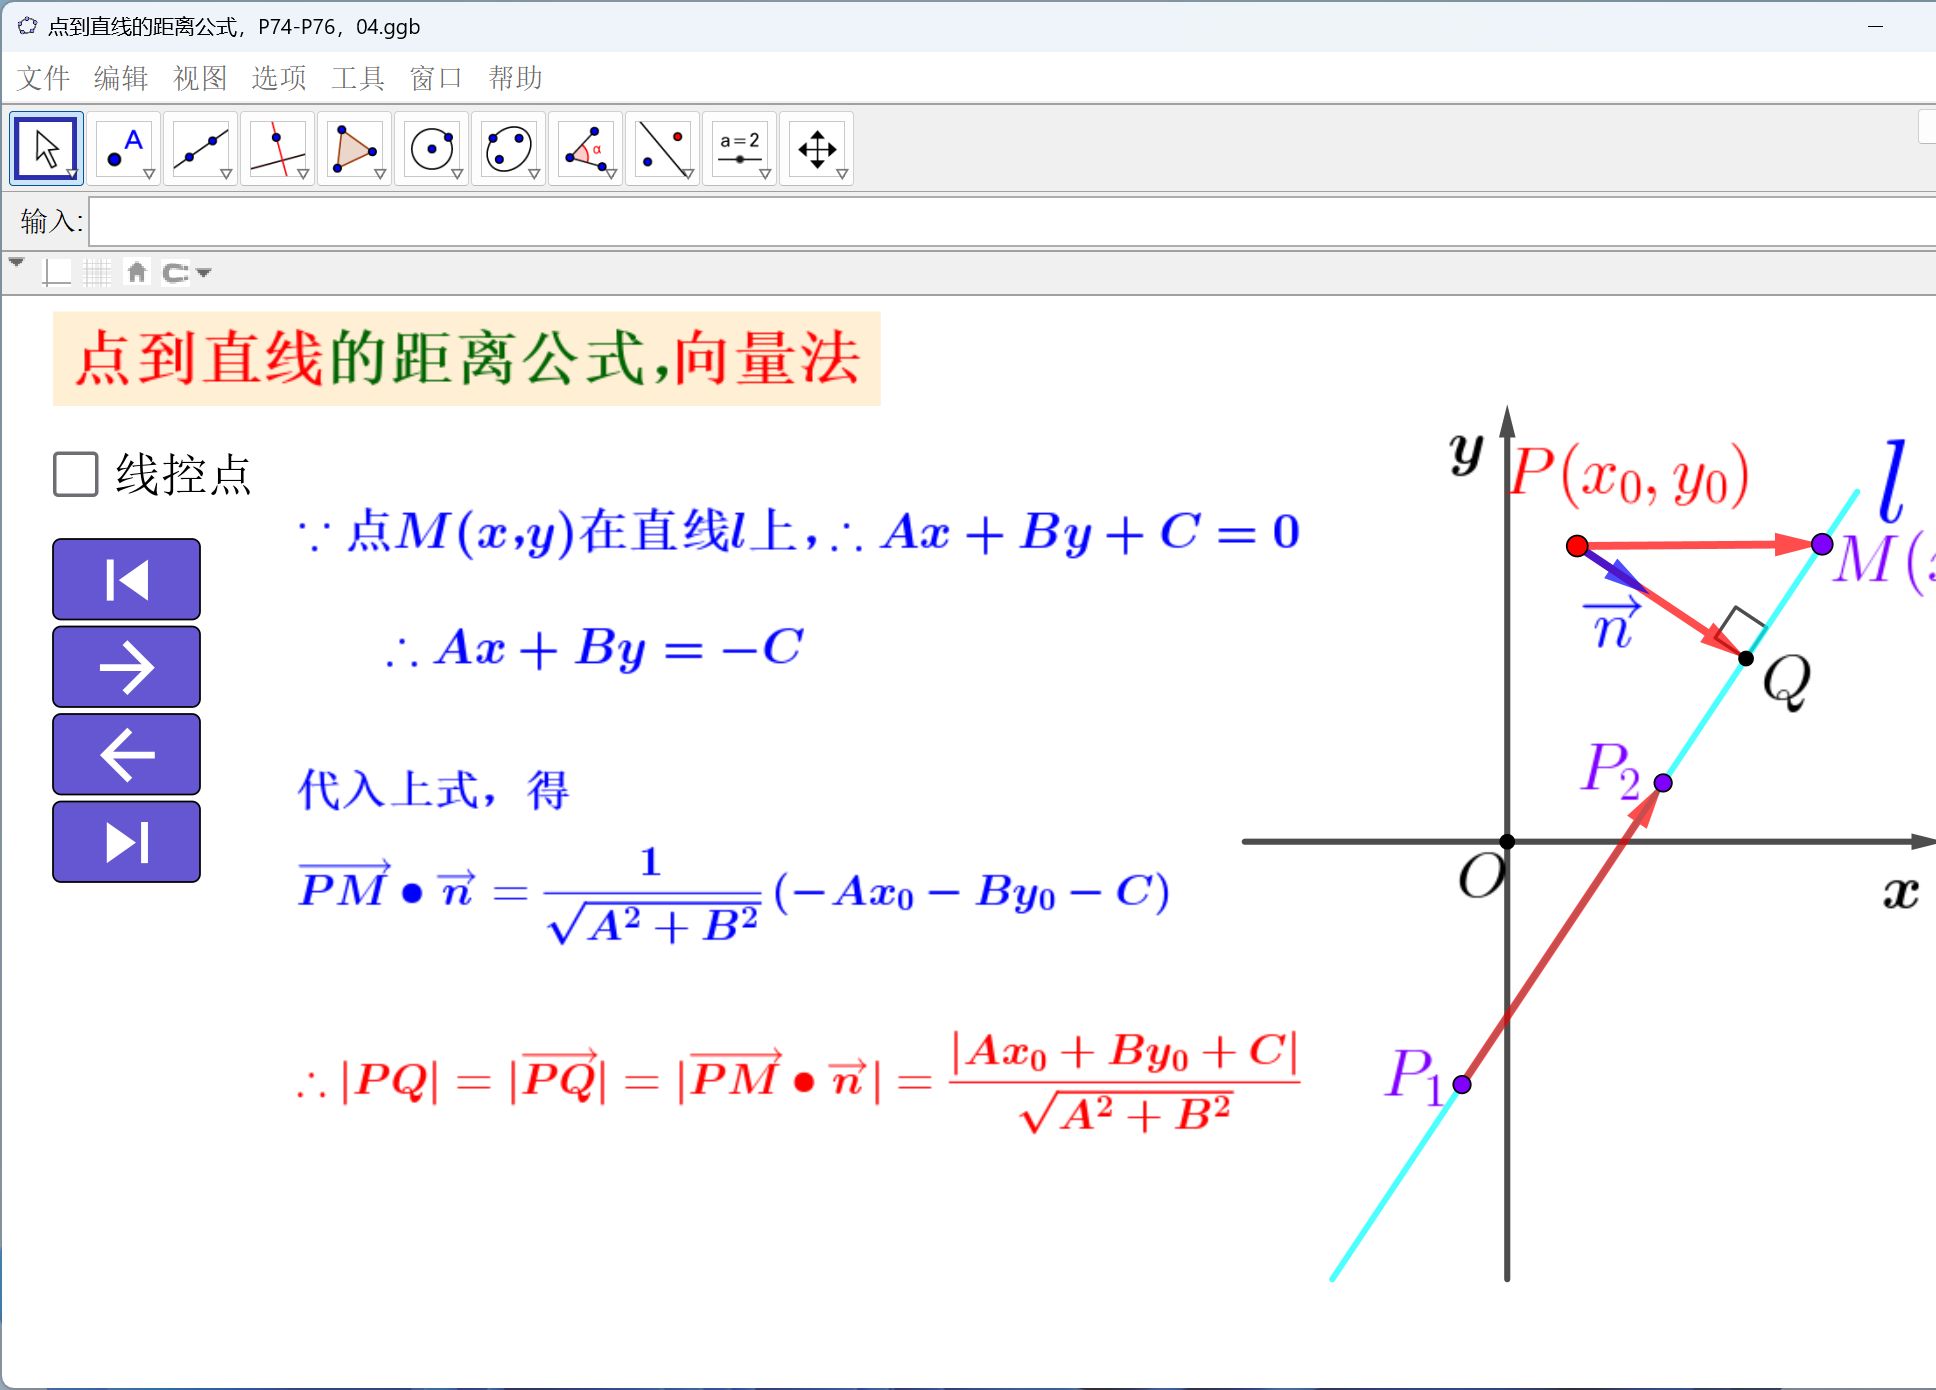
Task: Open the 工具 menu
Action: coord(358,78)
